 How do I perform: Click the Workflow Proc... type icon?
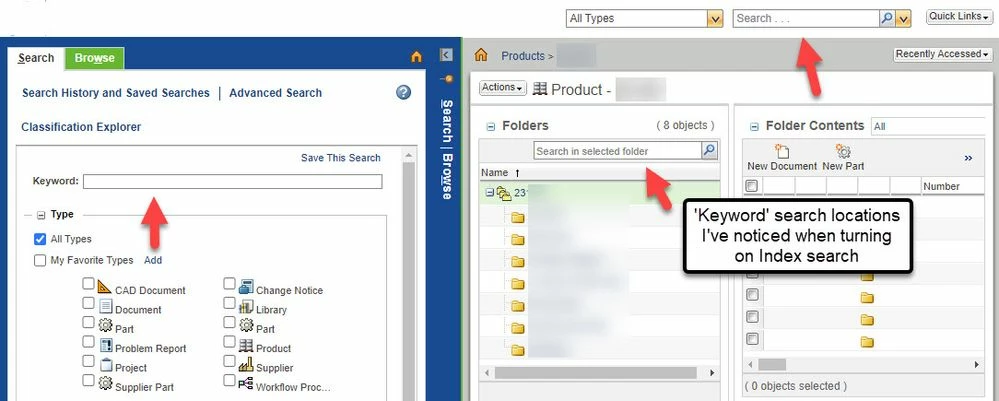click(246, 384)
